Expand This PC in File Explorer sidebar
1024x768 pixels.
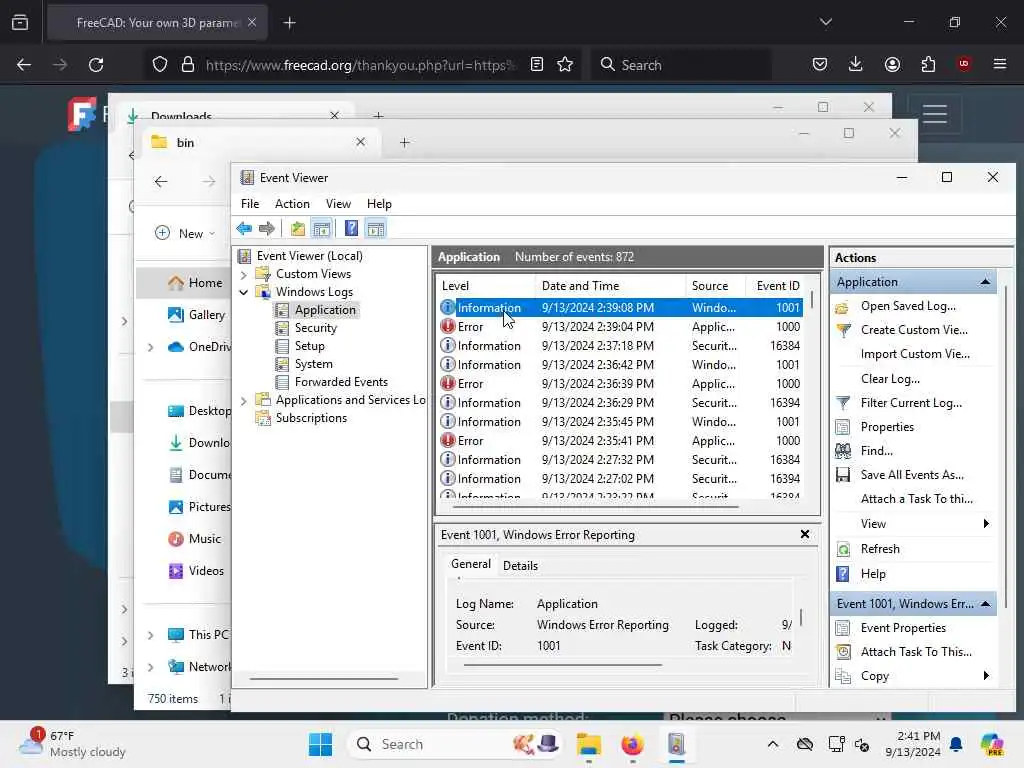tap(150, 635)
